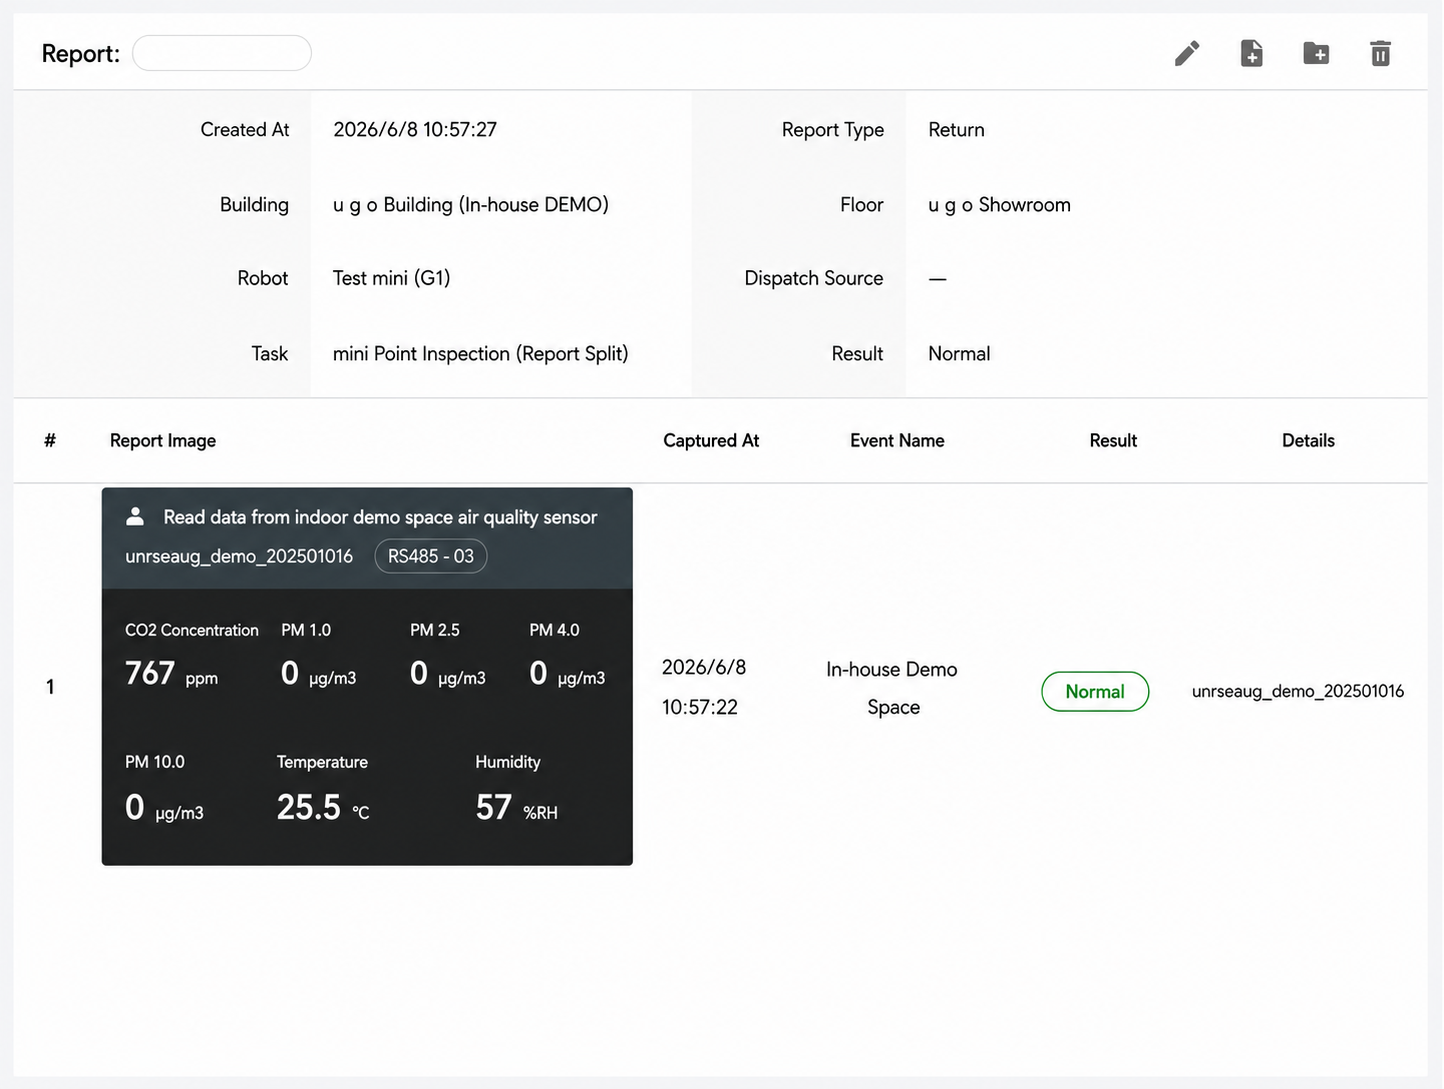Click the CO2 Concentration 767 ppm reading
Screen dimensions: 1444x1089
click(x=191, y=656)
